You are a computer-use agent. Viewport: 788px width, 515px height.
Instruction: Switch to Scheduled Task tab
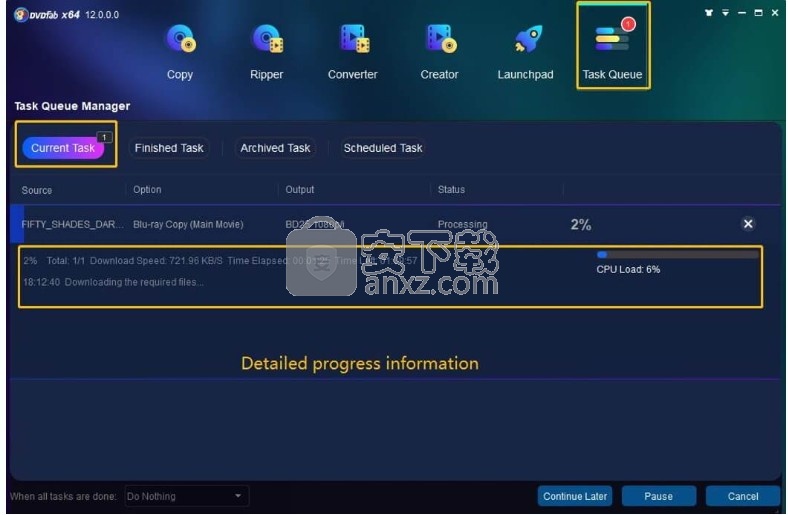pos(383,148)
